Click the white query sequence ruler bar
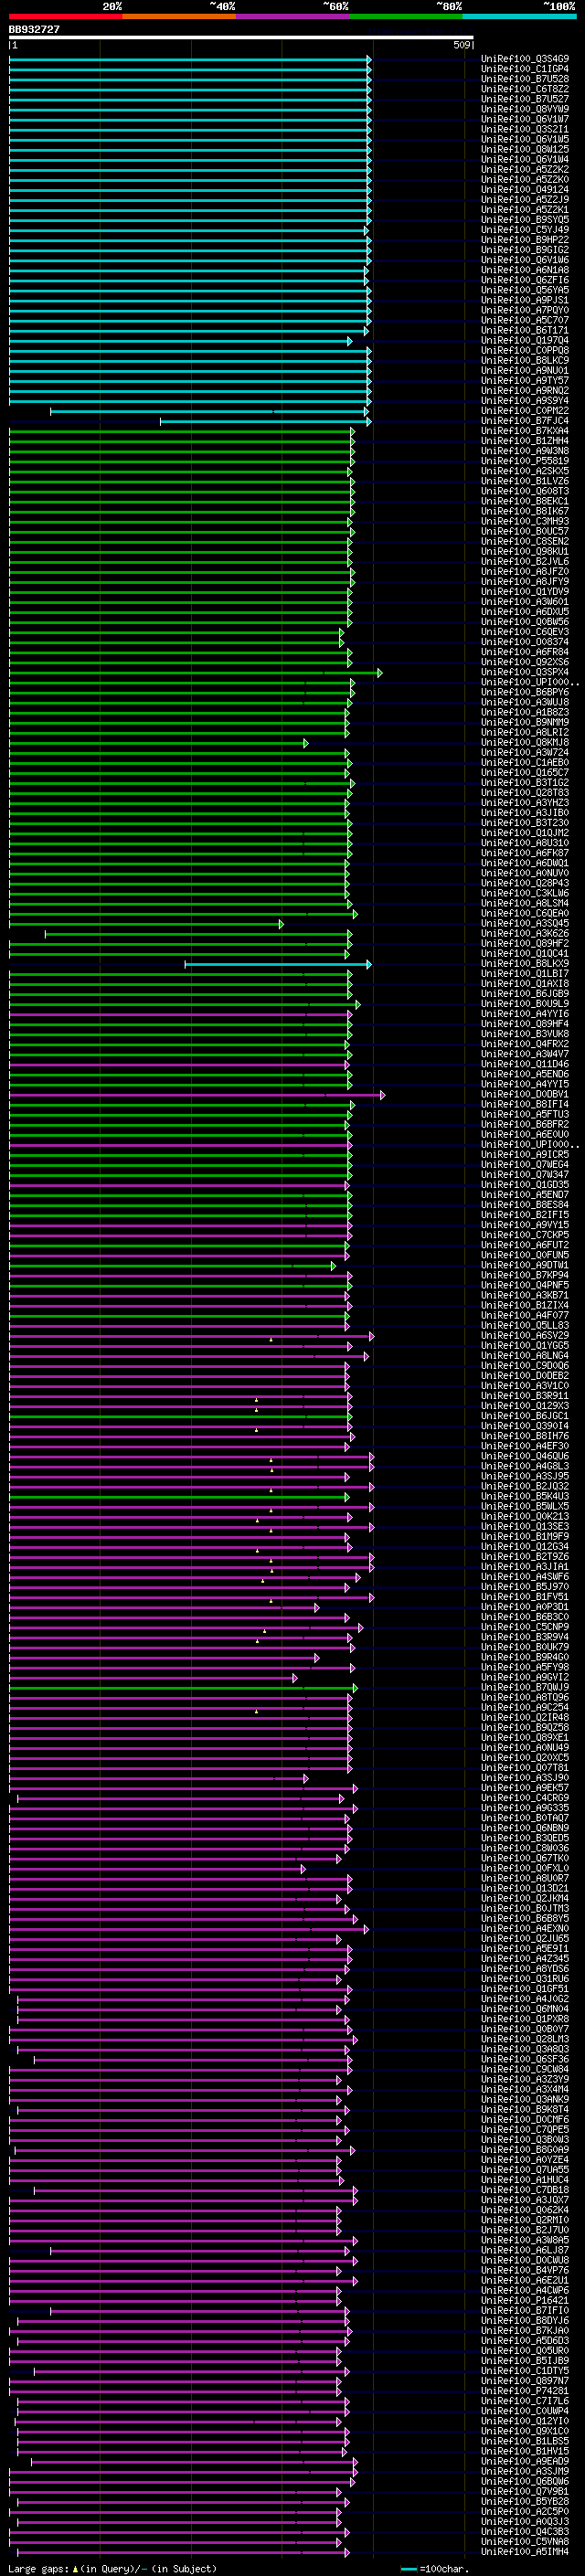This screenshot has width=585, height=2576. (241, 38)
